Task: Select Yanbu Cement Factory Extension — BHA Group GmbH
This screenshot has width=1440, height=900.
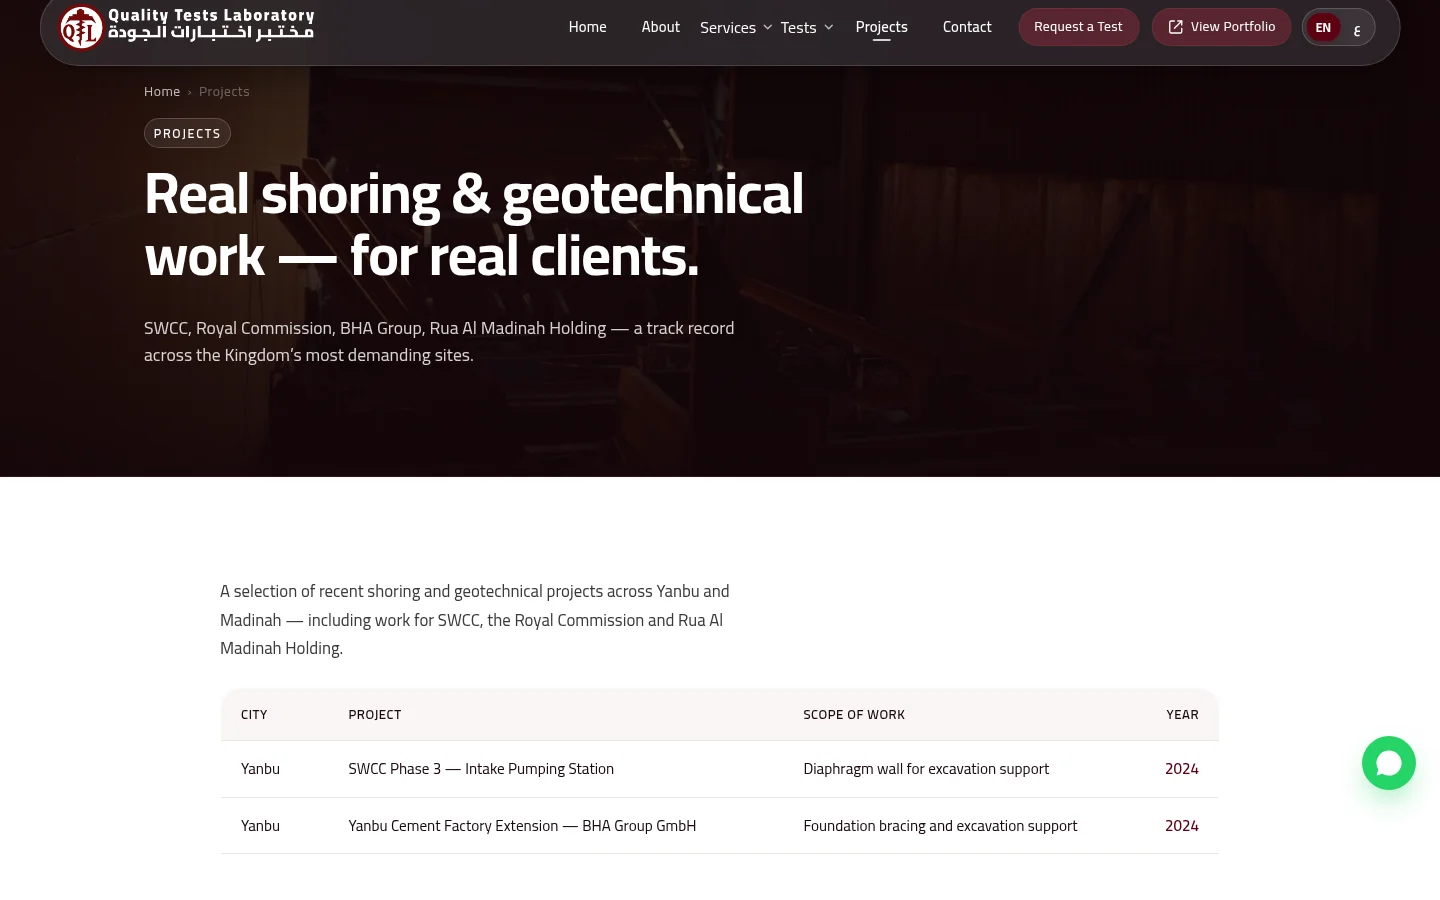Action: [522, 826]
